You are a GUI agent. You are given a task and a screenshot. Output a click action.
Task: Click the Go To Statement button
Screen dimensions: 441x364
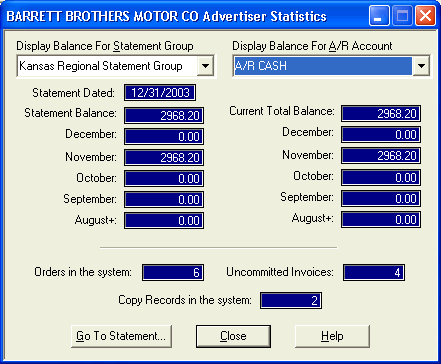[x=121, y=336]
